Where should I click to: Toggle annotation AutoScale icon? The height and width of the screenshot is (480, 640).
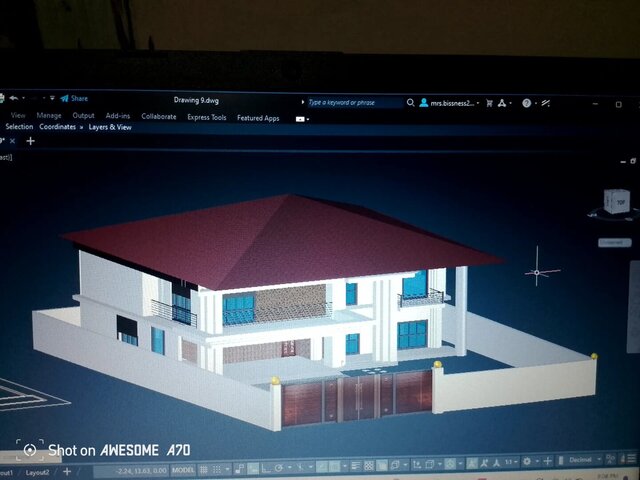pos(484,462)
